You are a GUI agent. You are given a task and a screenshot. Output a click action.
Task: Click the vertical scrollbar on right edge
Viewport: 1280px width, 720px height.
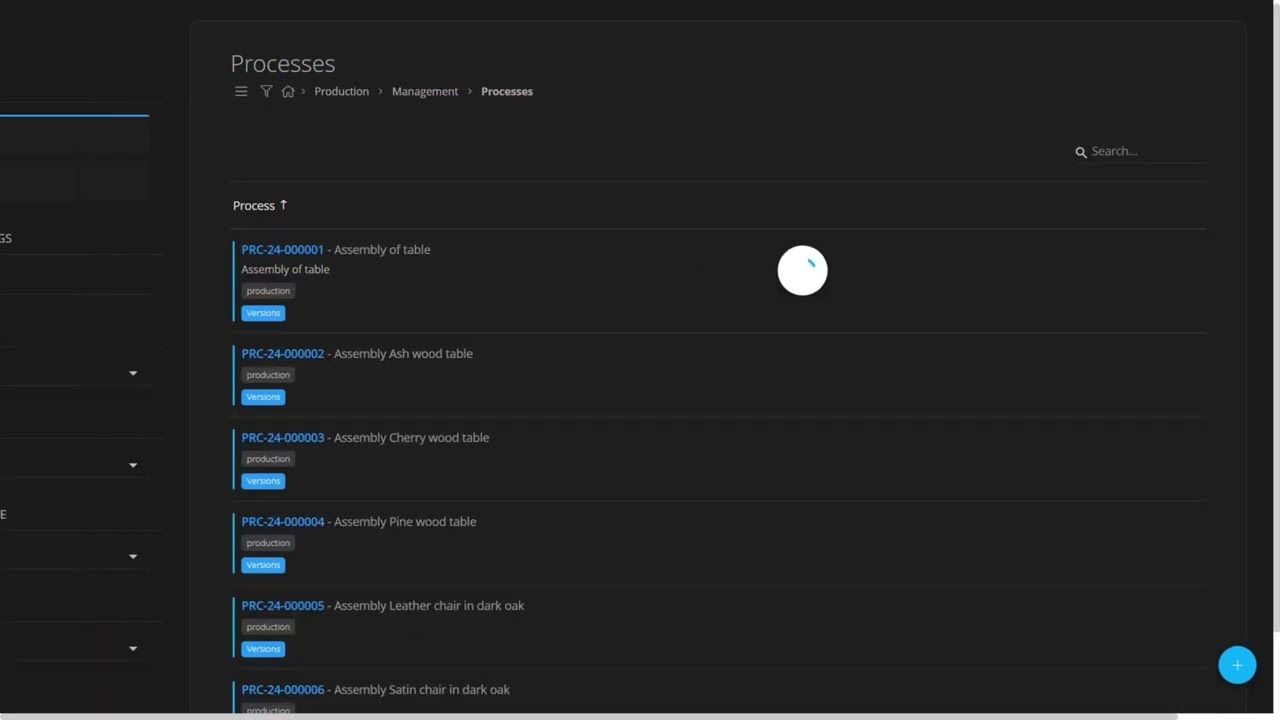coord(1276,316)
